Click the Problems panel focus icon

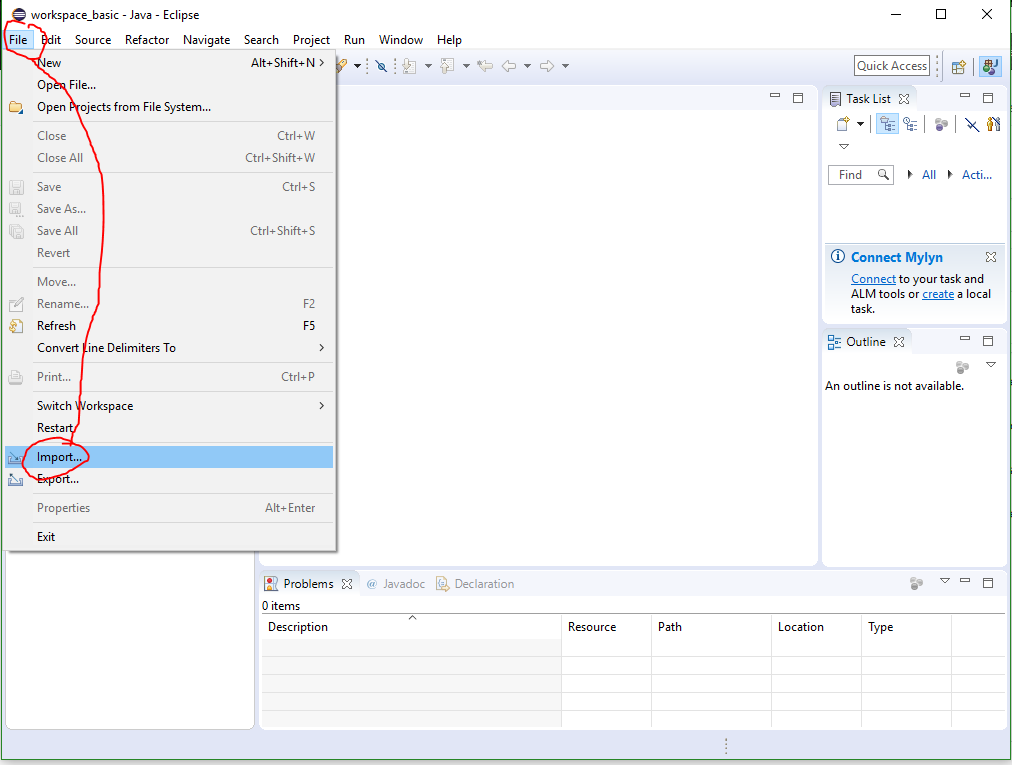pyautogui.click(x=916, y=584)
